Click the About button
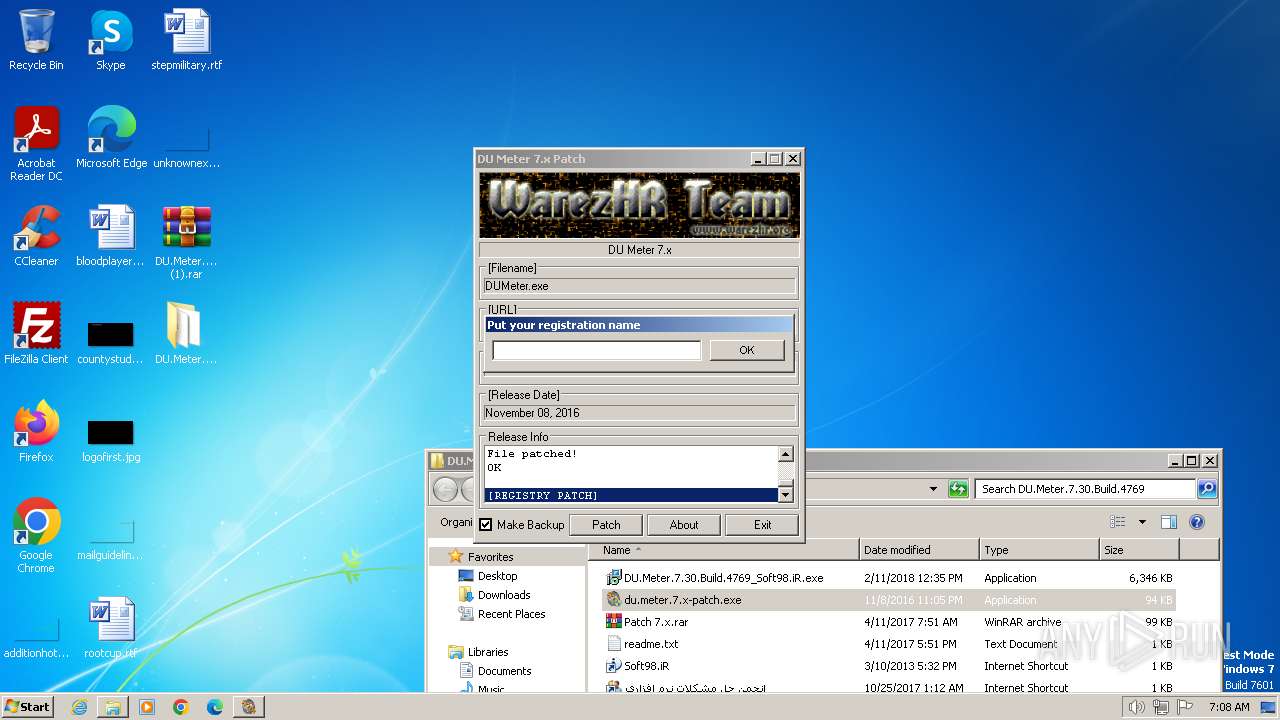Image resolution: width=1280 pixels, height=720 pixels. coord(684,525)
